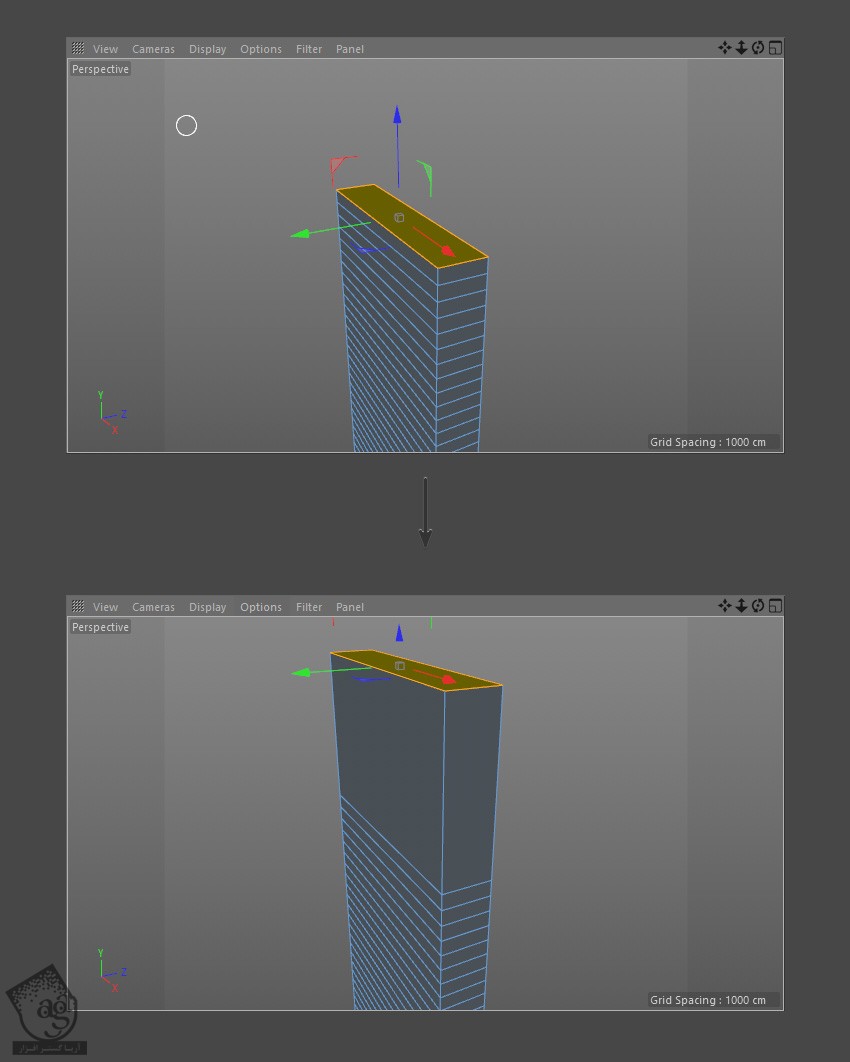Click the green axis arrowhead in the lower viewport
Image resolution: width=850 pixels, height=1062 pixels.
(298, 672)
